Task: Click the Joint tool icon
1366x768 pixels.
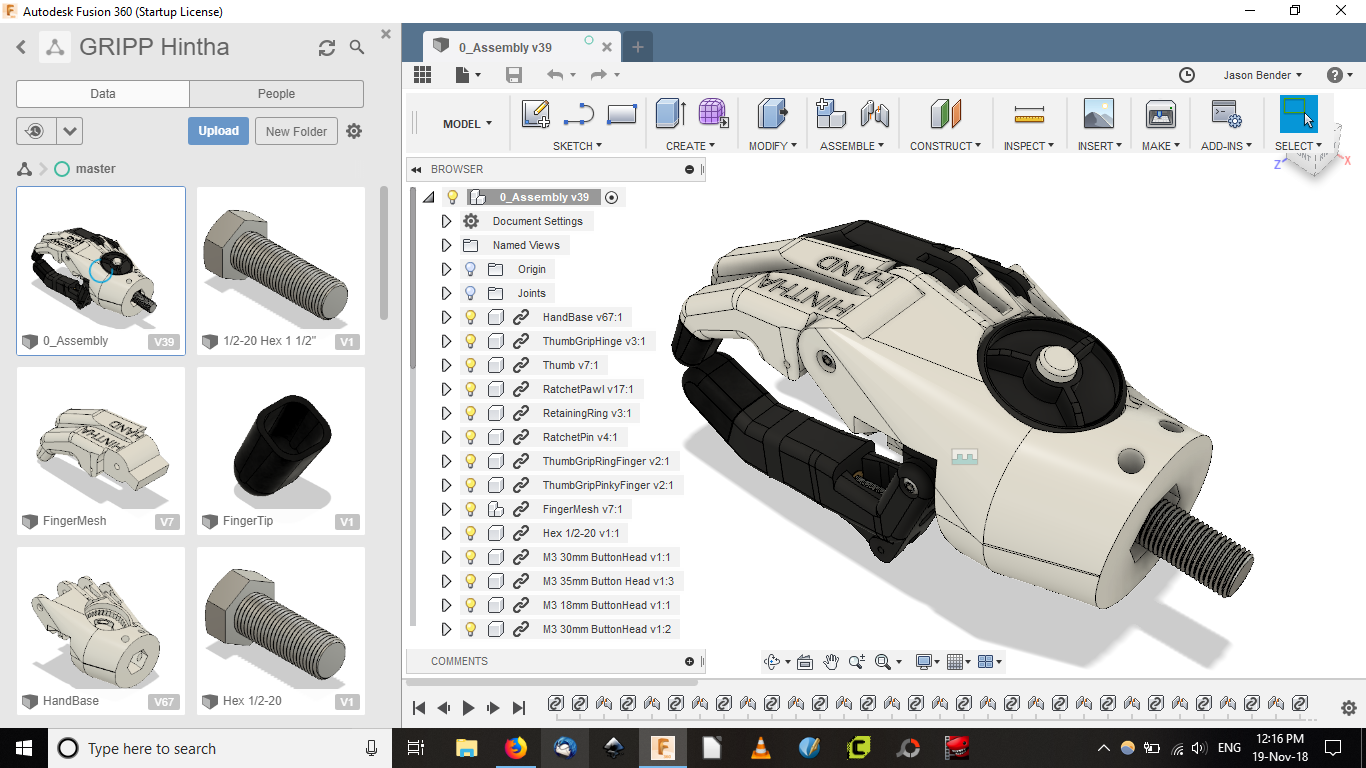Action: tap(874, 114)
